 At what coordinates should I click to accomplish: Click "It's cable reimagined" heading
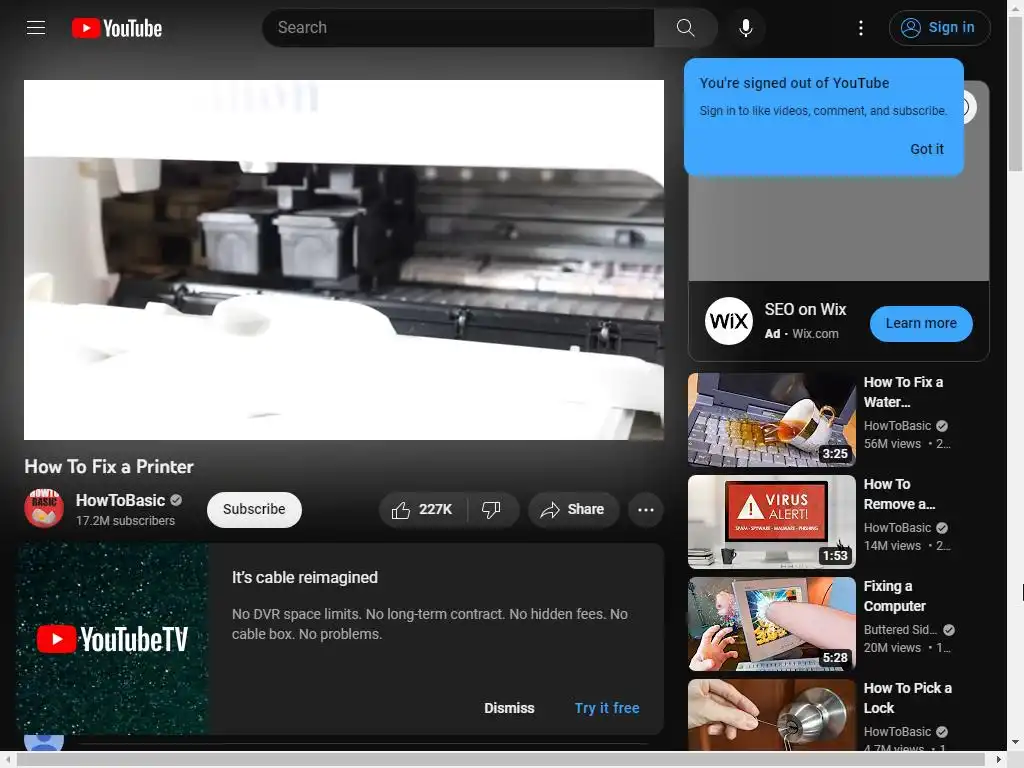click(305, 577)
